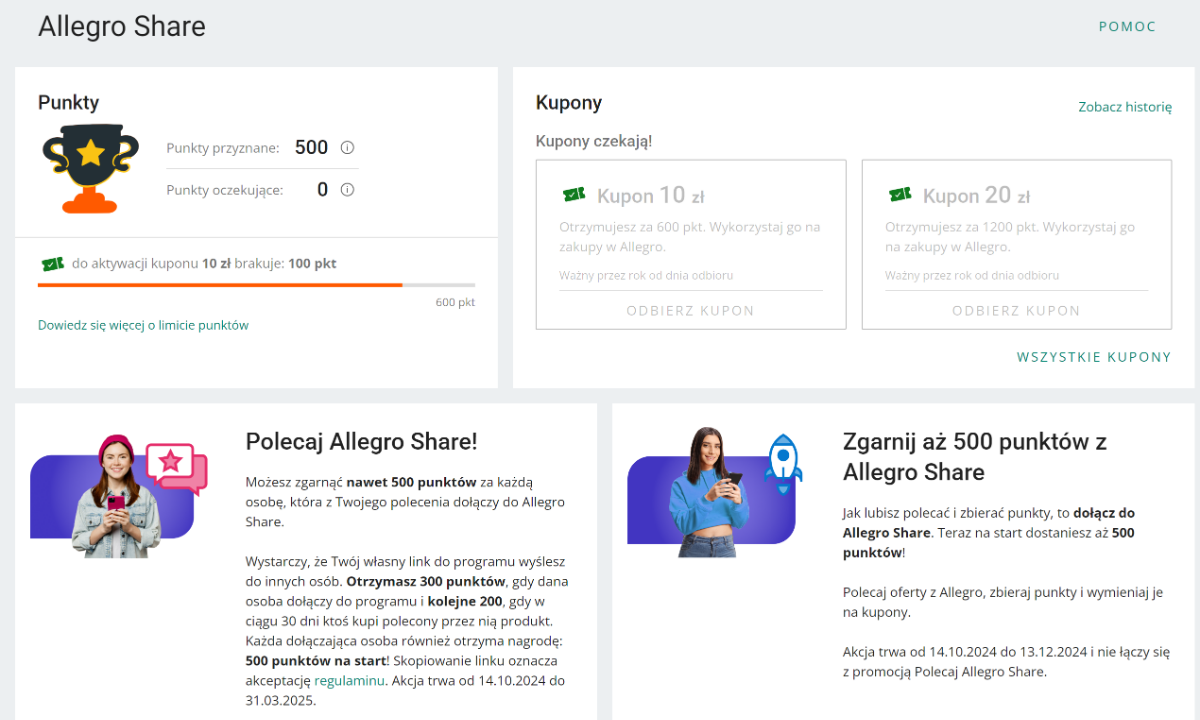1200x720 pixels.
Task: Click green coupon icon beside activation text
Action: point(53,264)
